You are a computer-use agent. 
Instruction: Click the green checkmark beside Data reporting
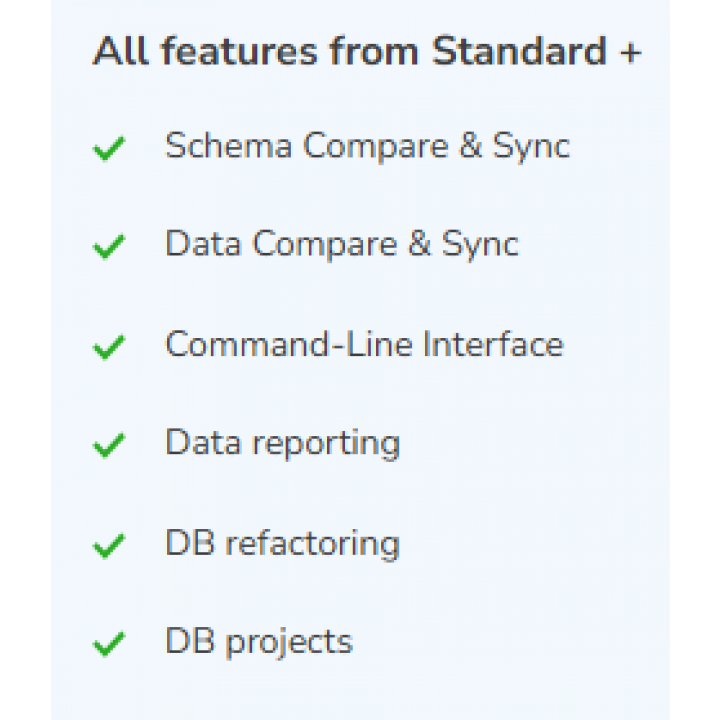[109, 445]
